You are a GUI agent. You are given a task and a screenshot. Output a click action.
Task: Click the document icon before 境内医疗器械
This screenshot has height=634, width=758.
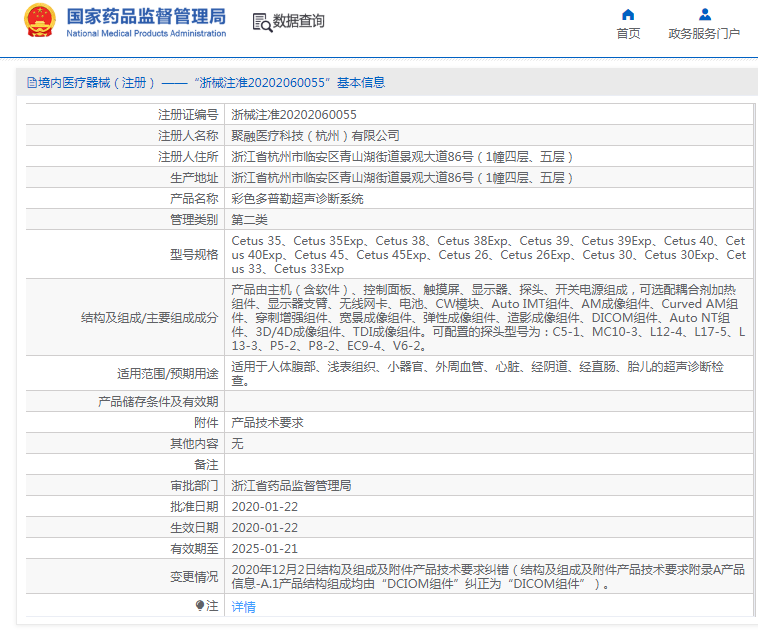[32, 83]
